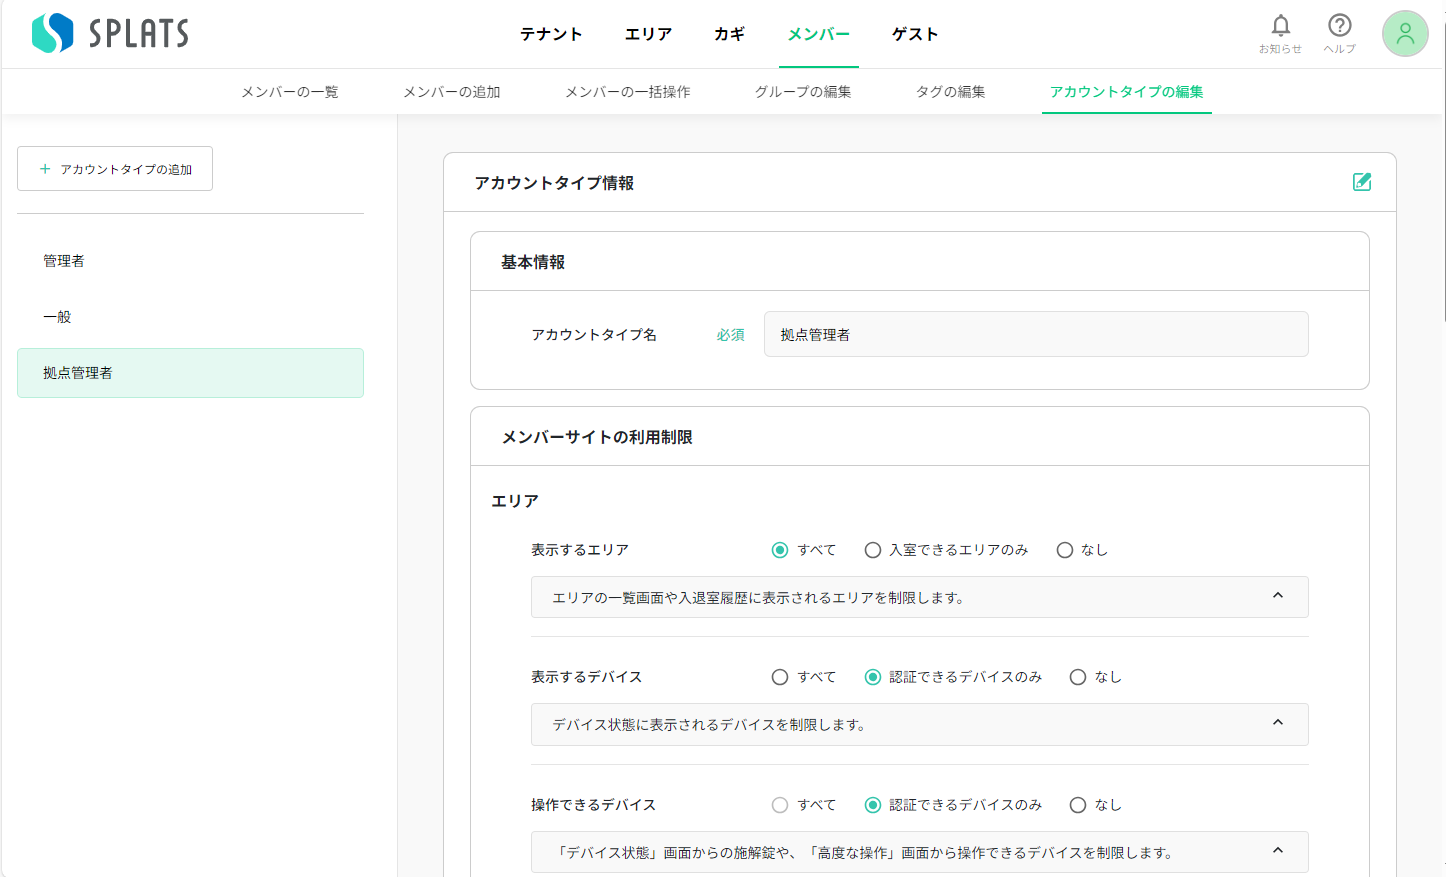Collapse the デバイス状態に表示される description box
The width and height of the screenshot is (1446, 877).
coord(1277,723)
